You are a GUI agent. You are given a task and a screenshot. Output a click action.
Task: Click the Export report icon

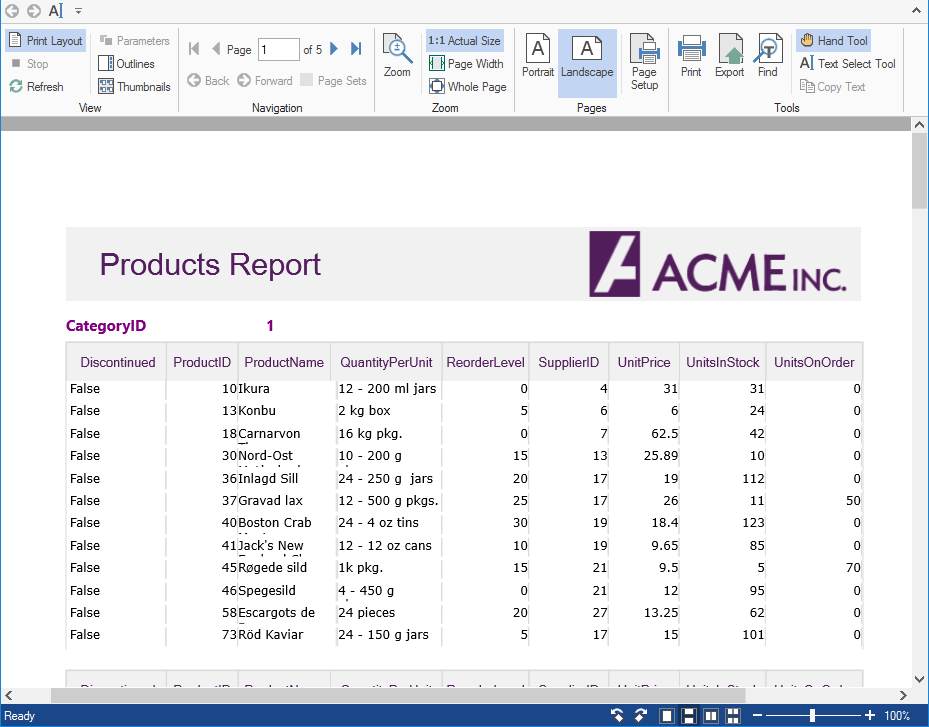(x=729, y=56)
